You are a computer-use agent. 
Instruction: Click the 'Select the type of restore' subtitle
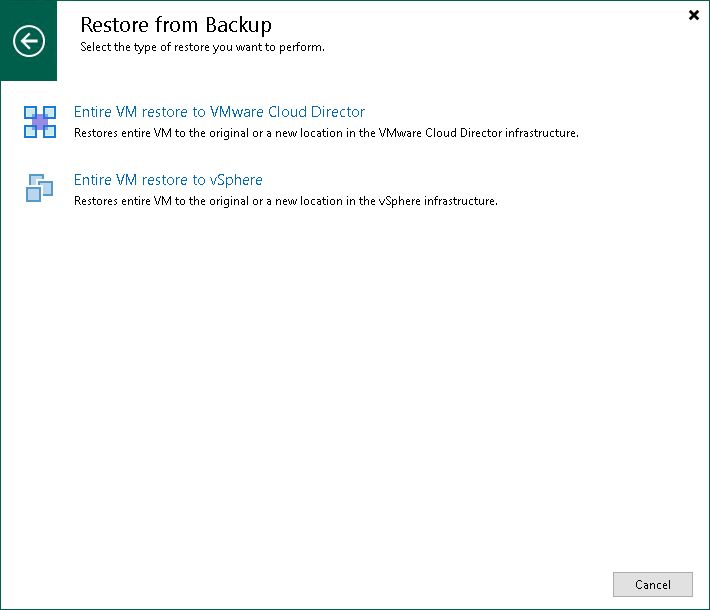202,47
